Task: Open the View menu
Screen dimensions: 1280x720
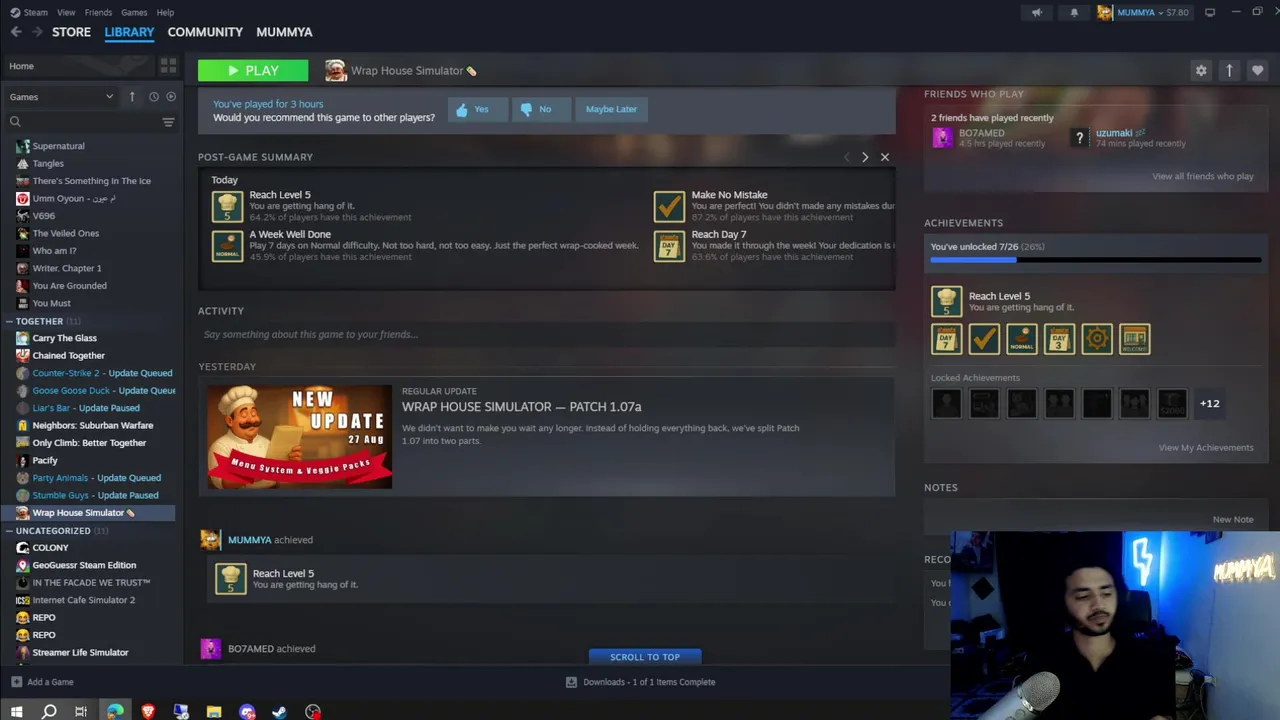Action: point(66,12)
